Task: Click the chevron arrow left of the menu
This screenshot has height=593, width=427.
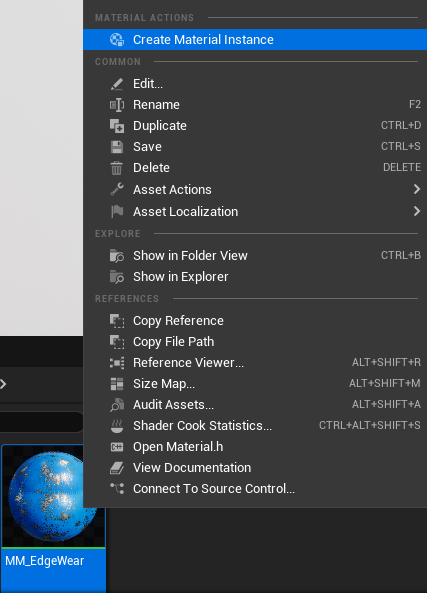Action: point(3,384)
